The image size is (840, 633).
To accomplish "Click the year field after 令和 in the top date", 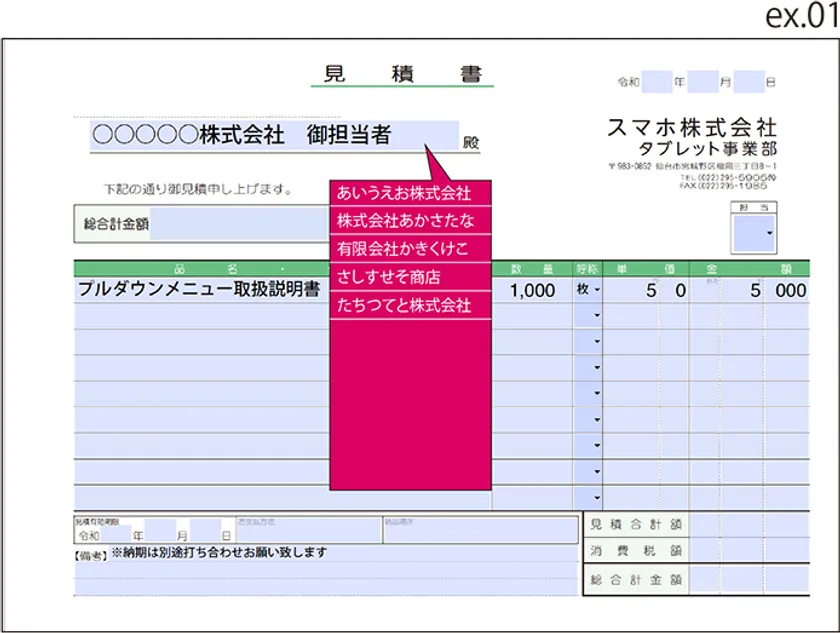I will (x=656, y=82).
